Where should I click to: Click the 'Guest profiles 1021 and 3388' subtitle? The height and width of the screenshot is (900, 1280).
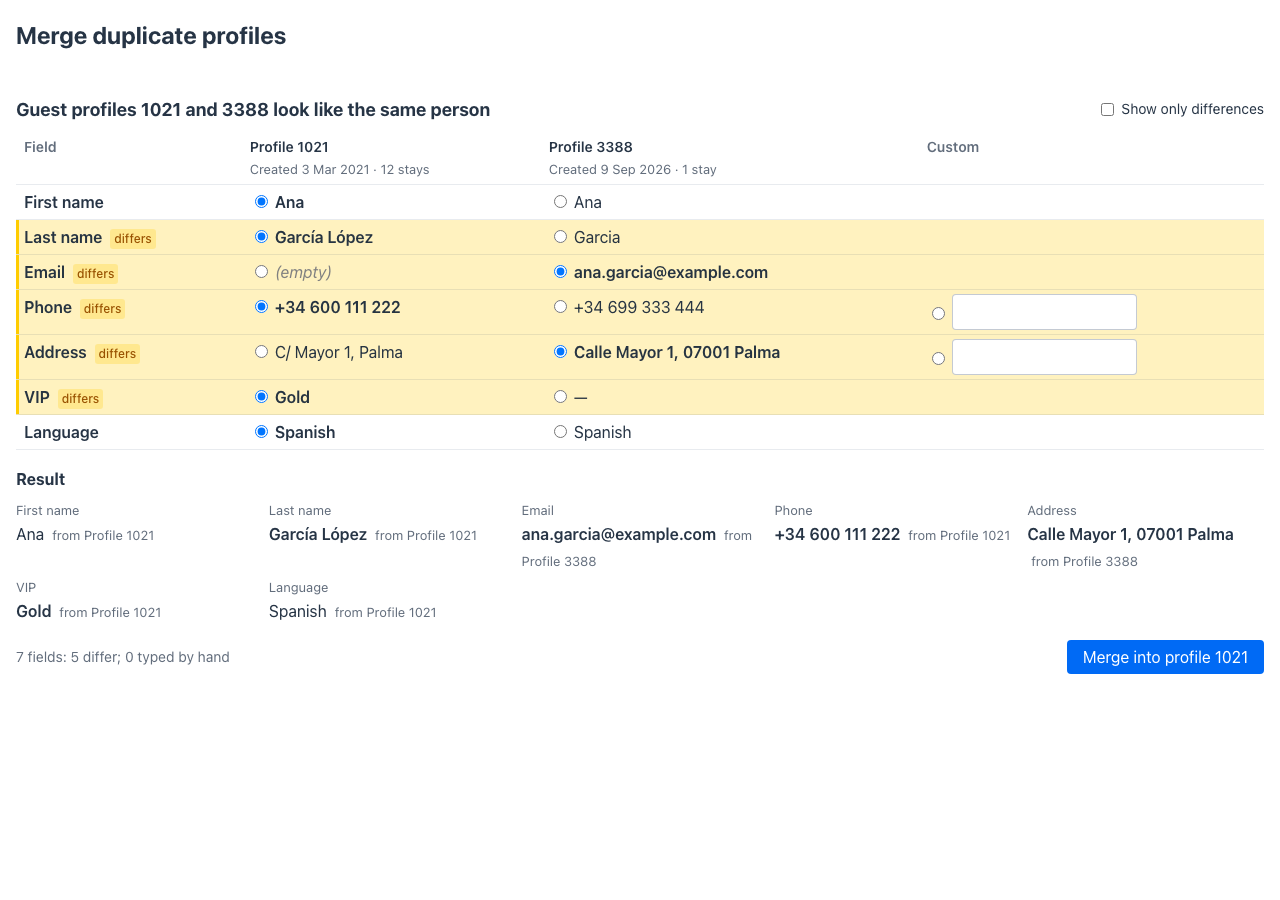[x=253, y=110]
